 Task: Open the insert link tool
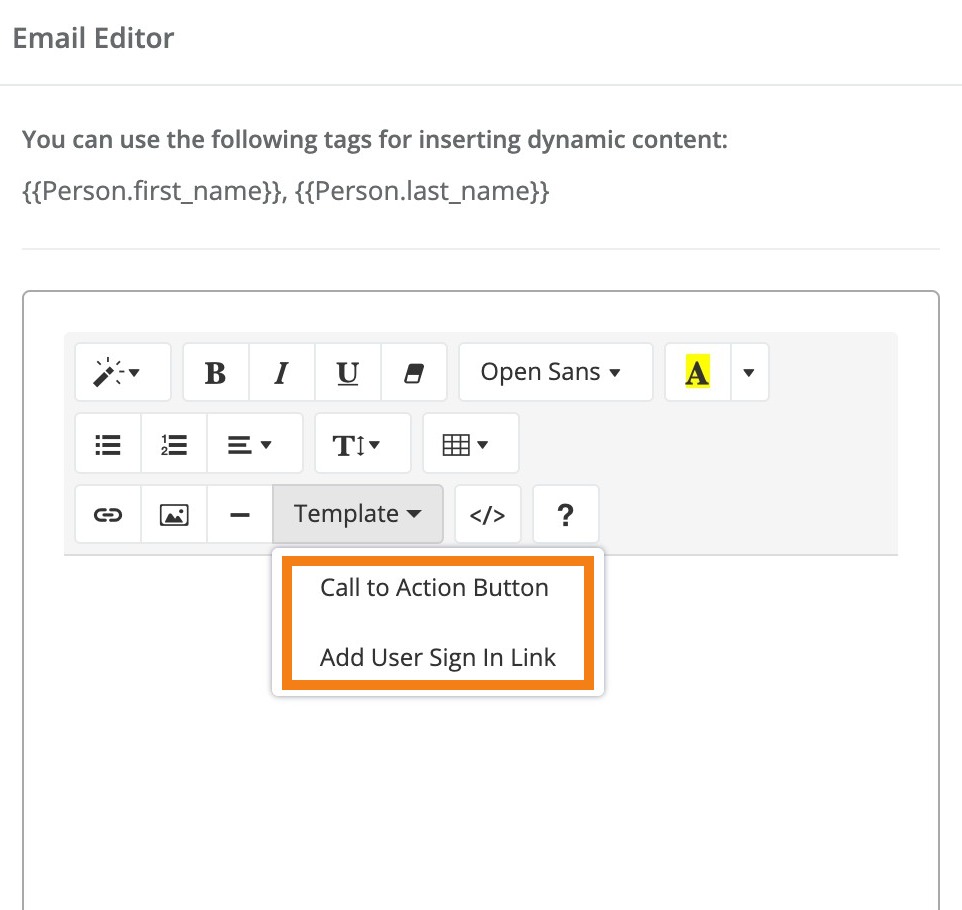[x=107, y=514]
